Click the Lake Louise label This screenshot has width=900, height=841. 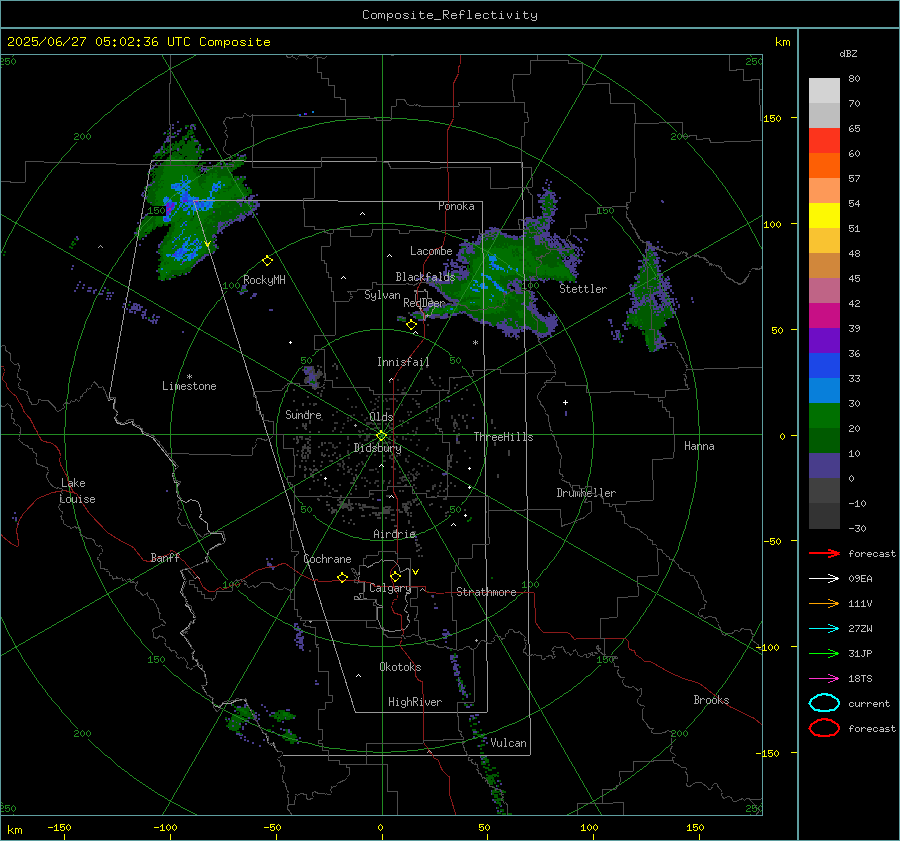point(77,491)
